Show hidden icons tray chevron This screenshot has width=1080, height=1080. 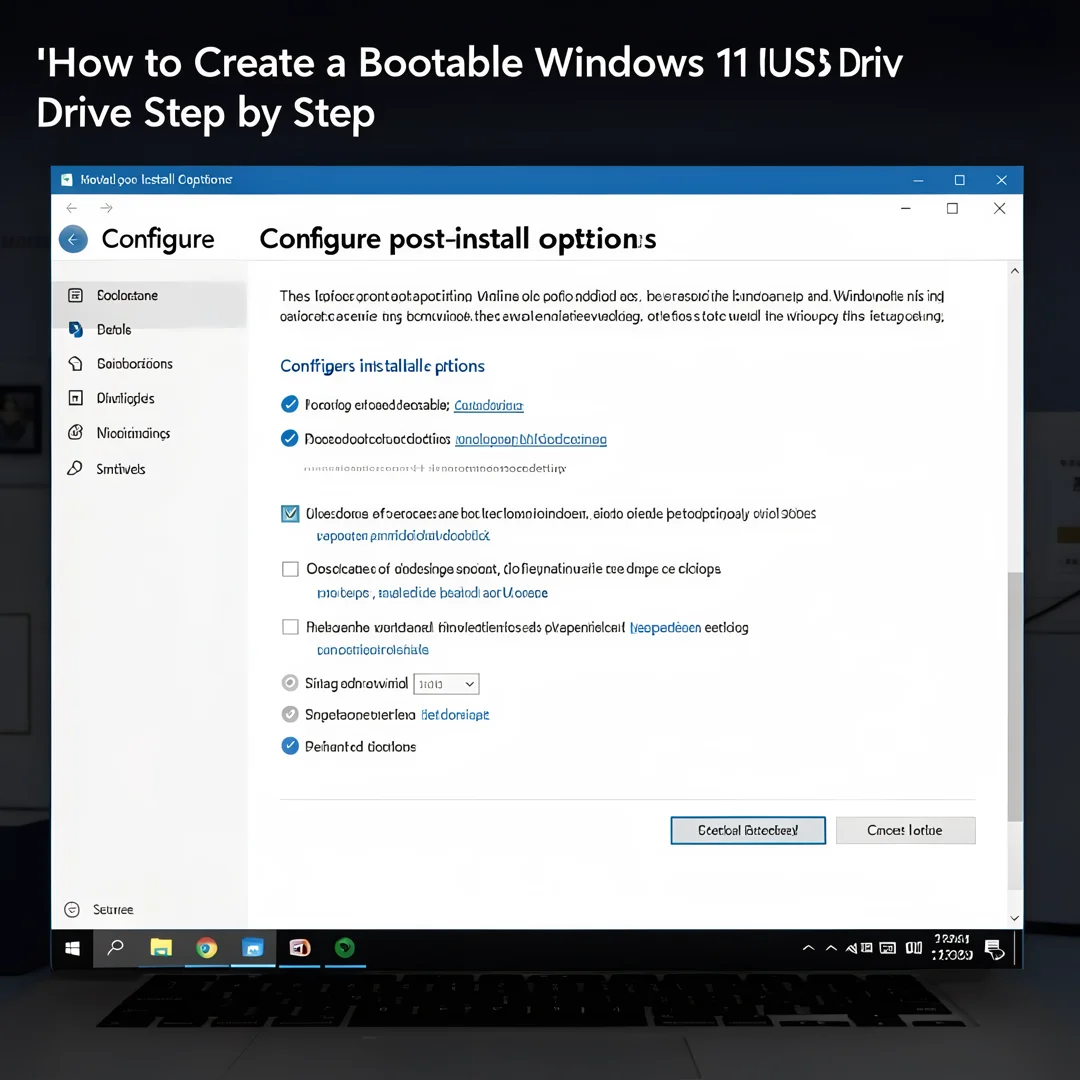pos(809,948)
